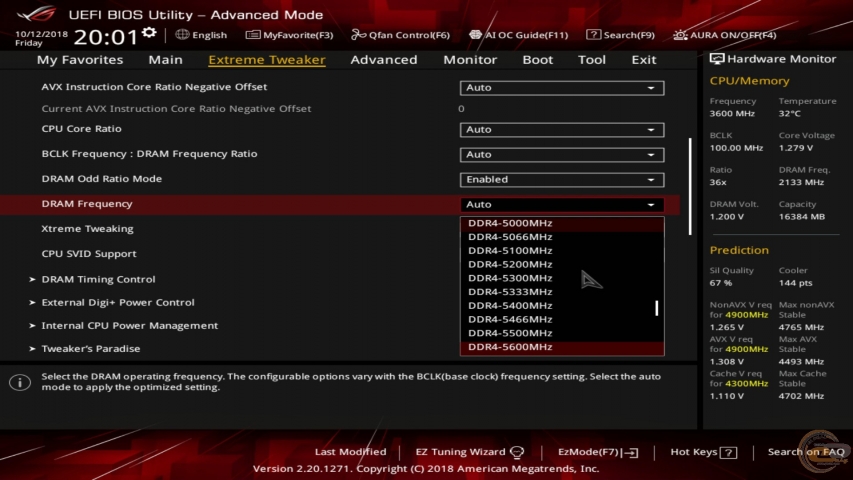Image resolution: width=853 pixels, height=480 pixels.
Task: Click the DRAM Frequency label
Action: click(87, 204)
